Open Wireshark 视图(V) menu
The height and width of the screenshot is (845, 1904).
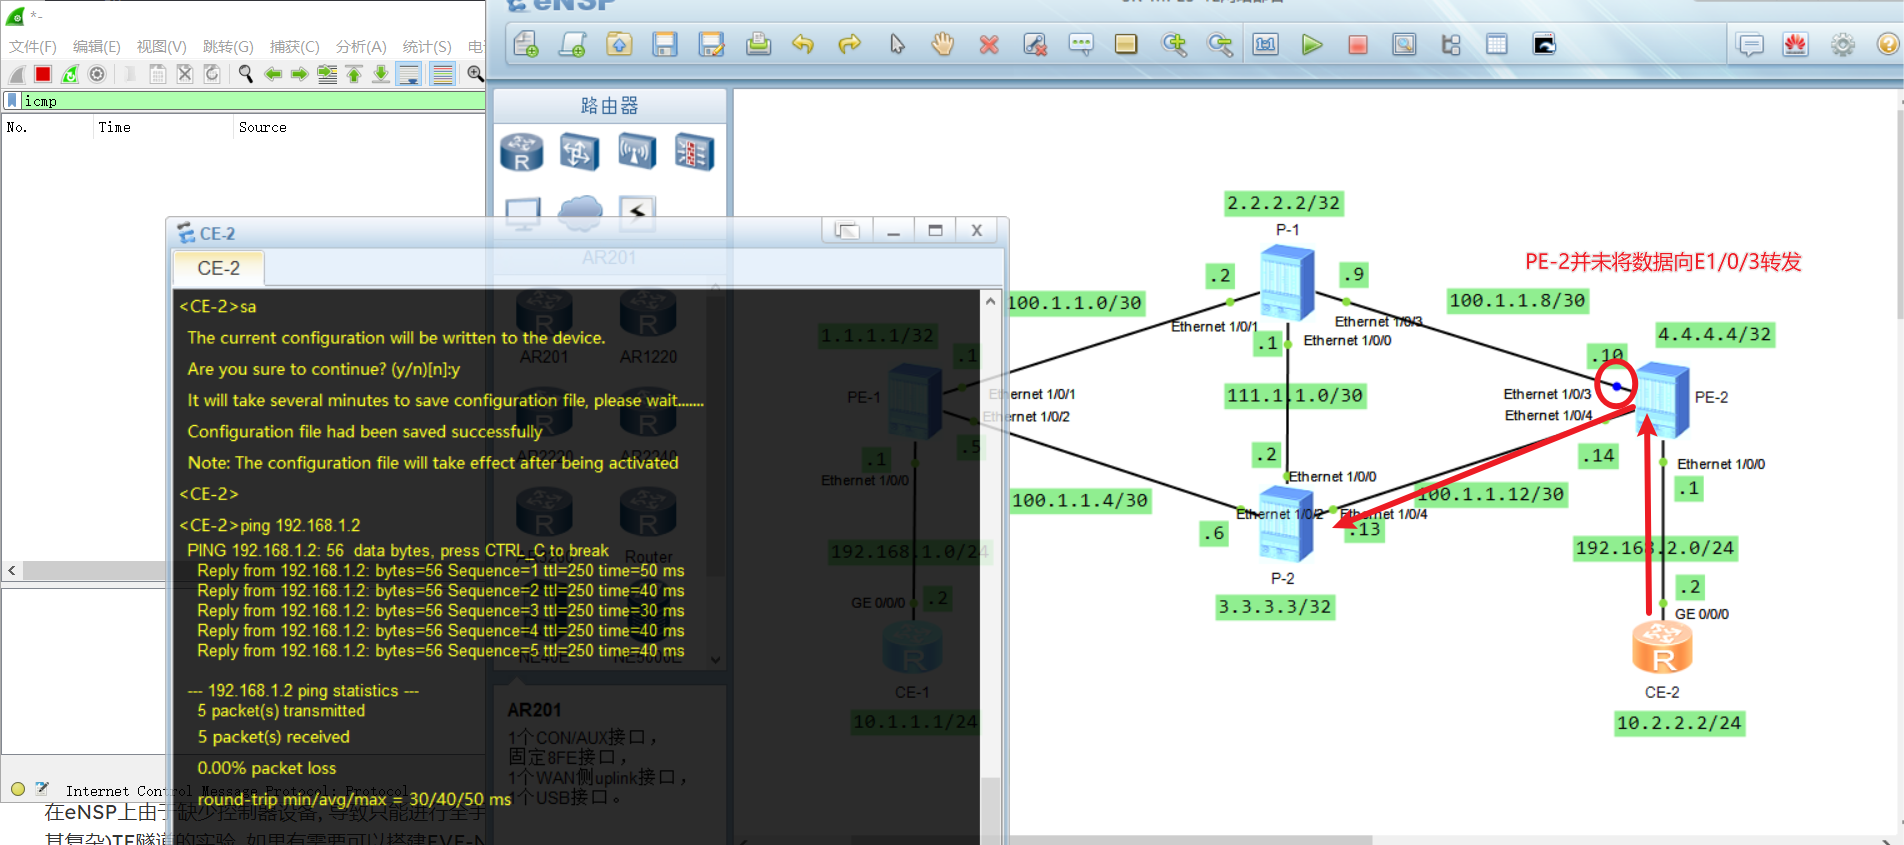(162, 47)
